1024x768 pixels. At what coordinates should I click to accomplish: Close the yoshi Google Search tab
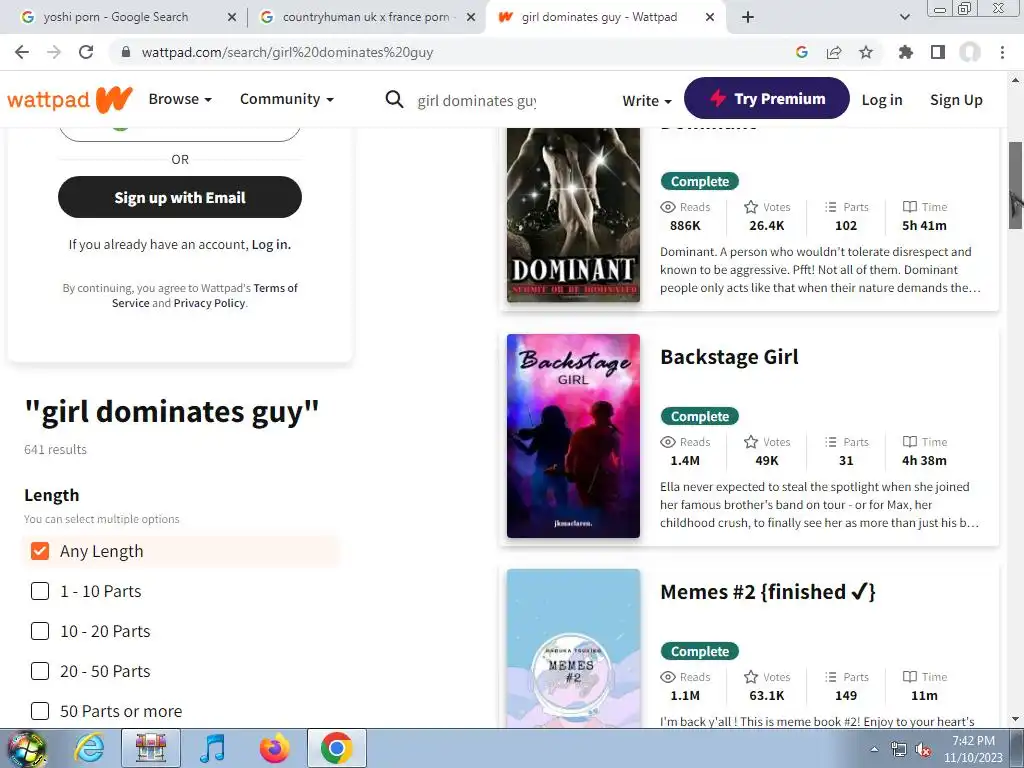tap(231, 17)
